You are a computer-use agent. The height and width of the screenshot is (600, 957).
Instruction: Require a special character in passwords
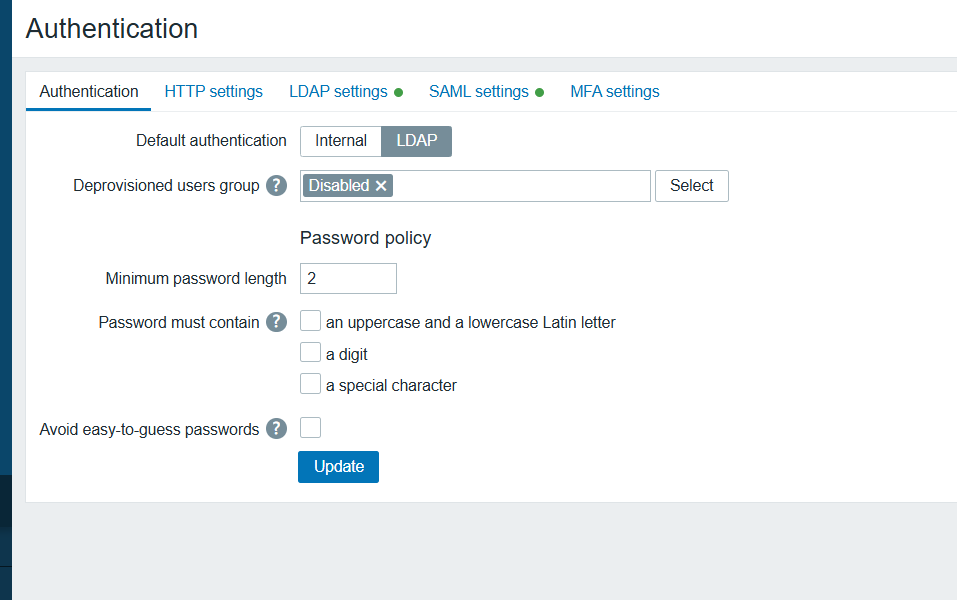(311, 384)
